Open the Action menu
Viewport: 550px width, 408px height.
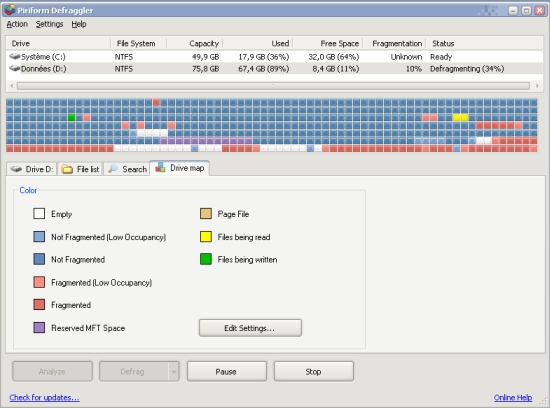point(17,24)
